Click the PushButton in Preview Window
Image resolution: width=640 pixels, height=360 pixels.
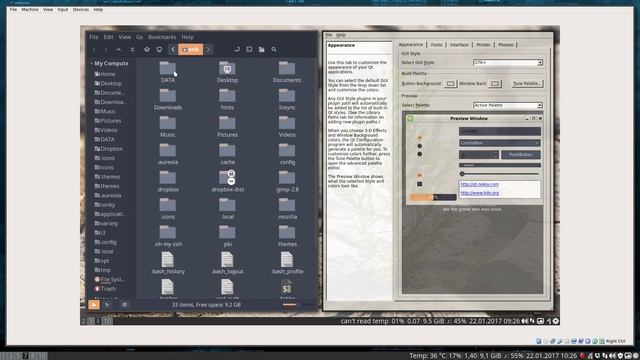click(521, 155)
